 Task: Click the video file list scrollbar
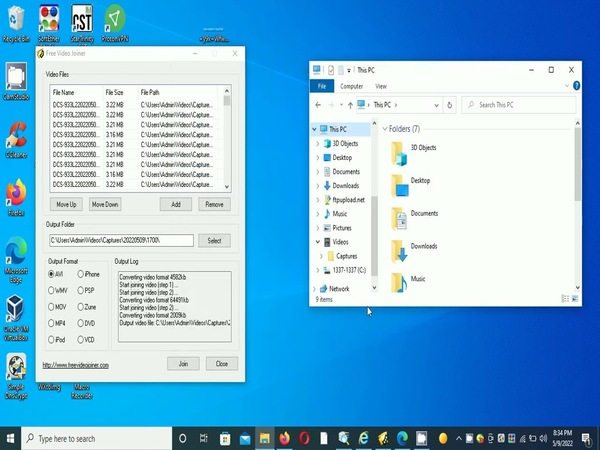point(228,140)
